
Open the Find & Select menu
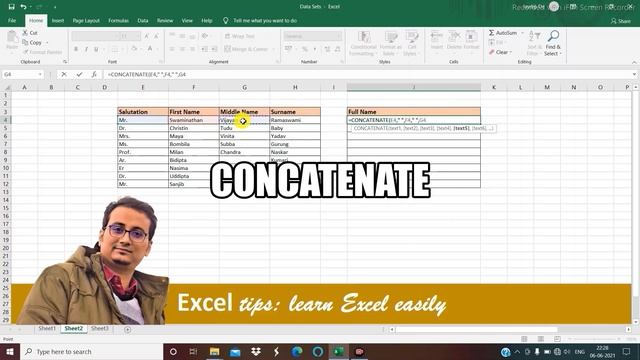(553, 43)
